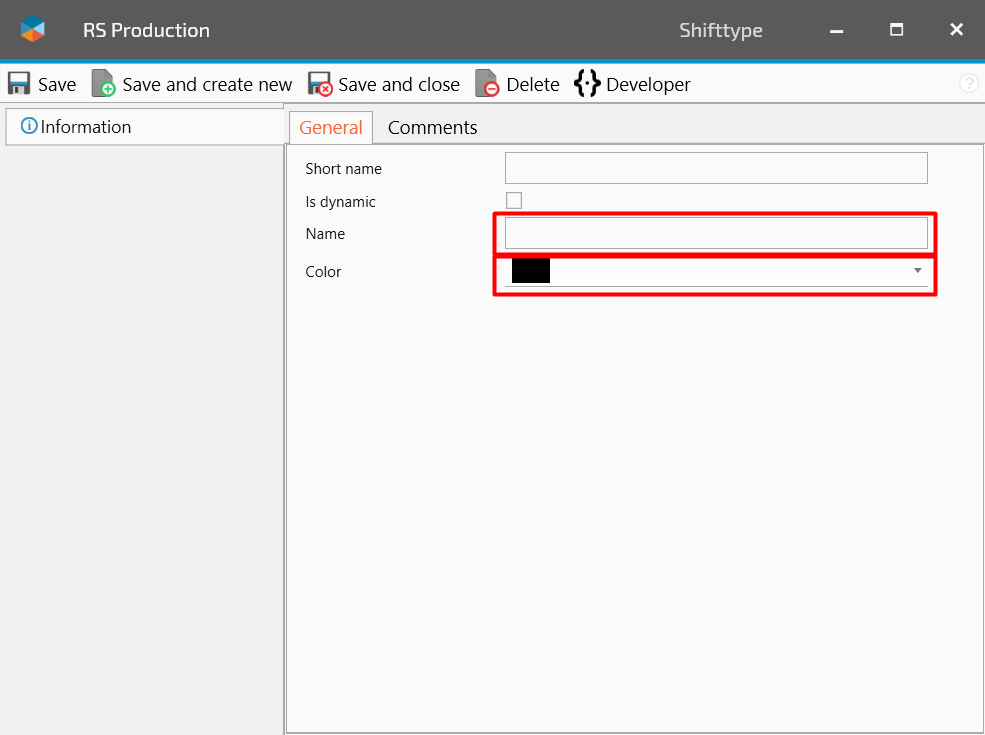Select the black color swatch
The height and width of the screenshot is (735, 985).
point(531,271)
